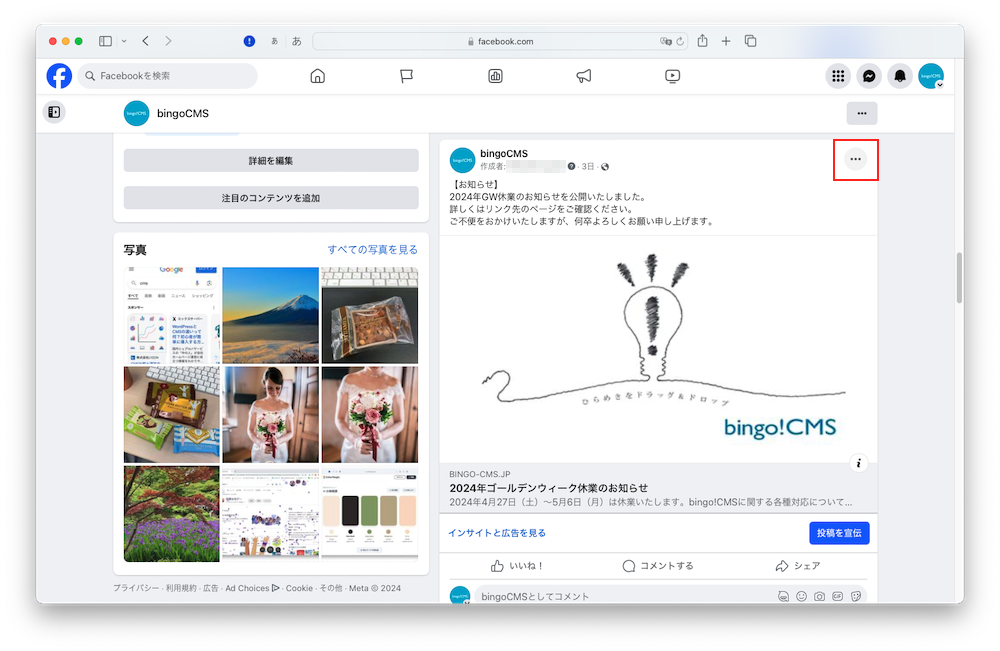
Task: Go back in Safari
Action: 146,41
